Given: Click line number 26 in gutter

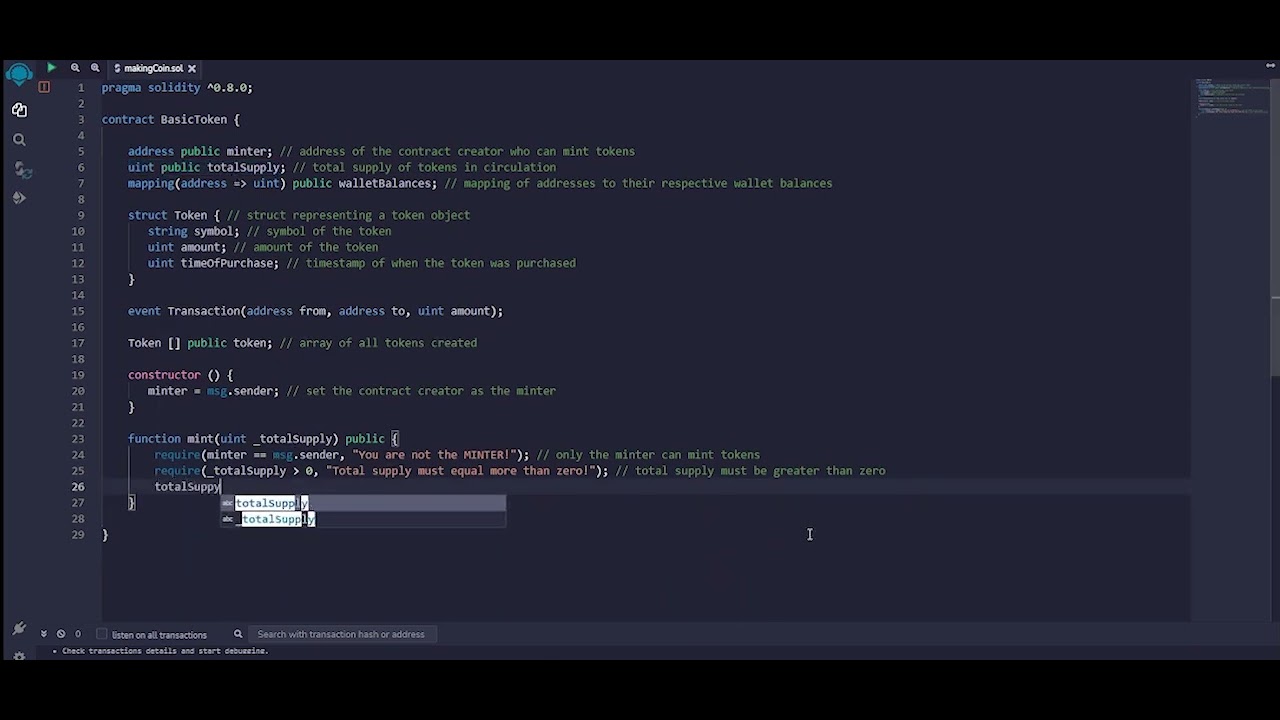Looking at the screenshot, I should [x=78, y=487].
